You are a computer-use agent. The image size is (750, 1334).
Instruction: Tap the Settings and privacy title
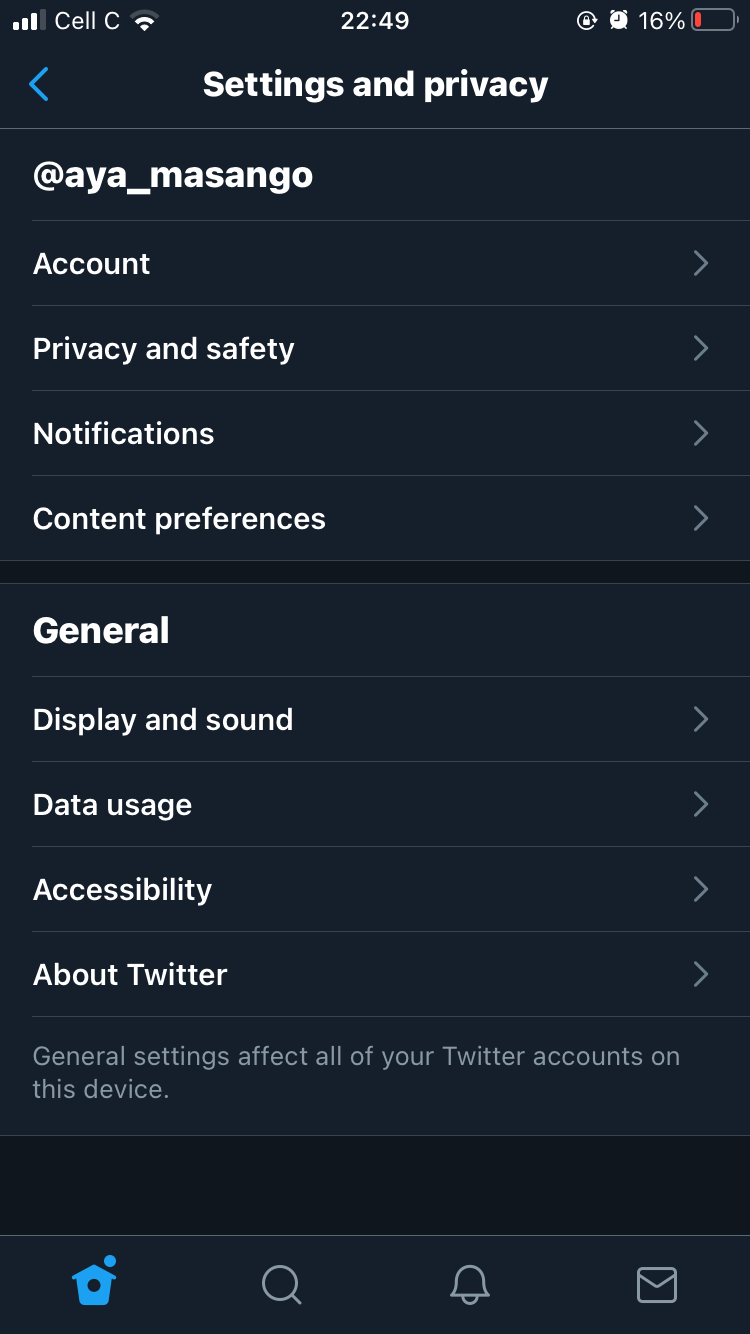(x=375, y=85)
